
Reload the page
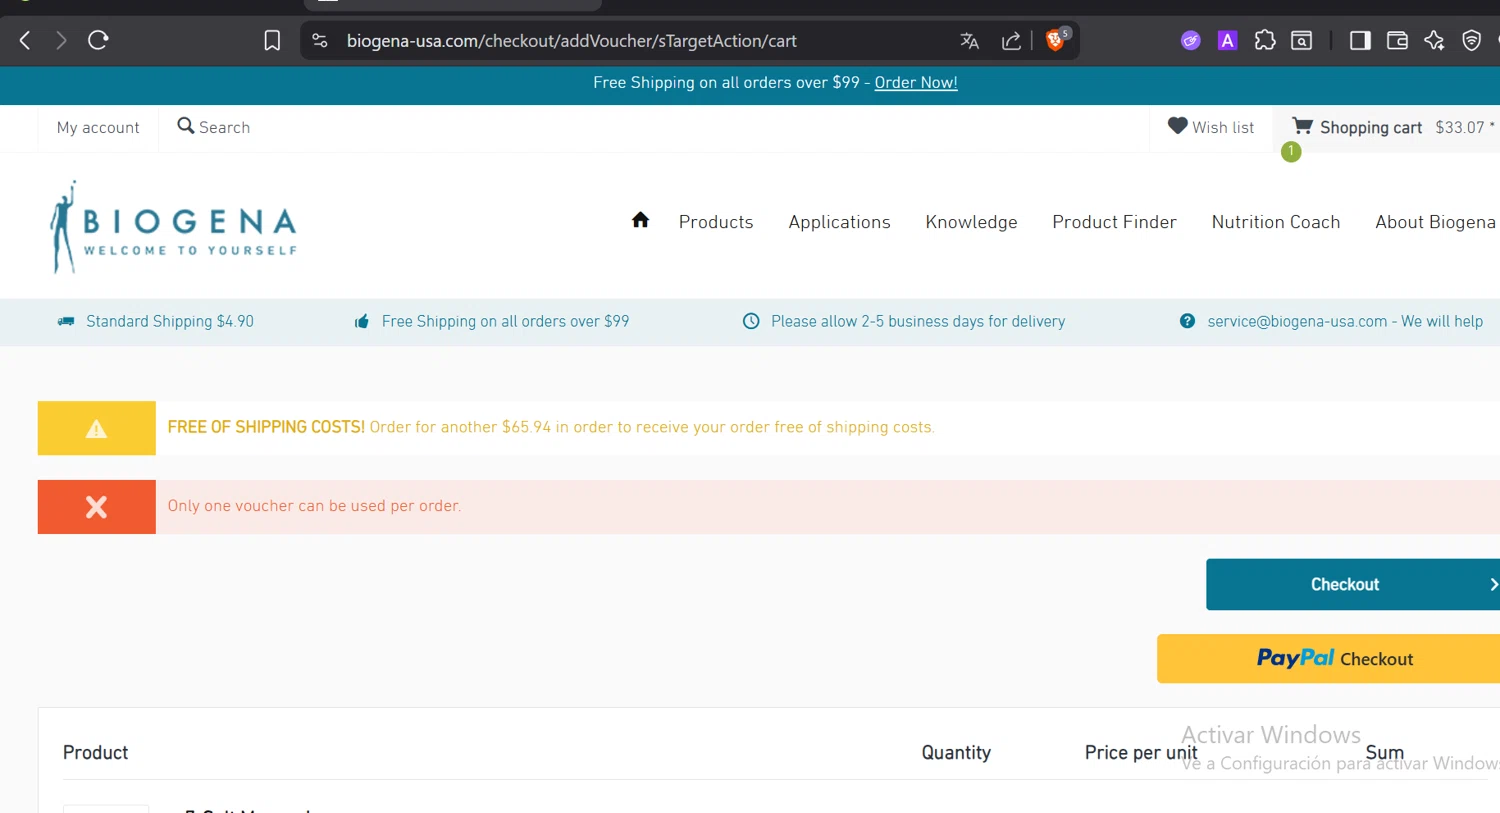coord(98,40)
